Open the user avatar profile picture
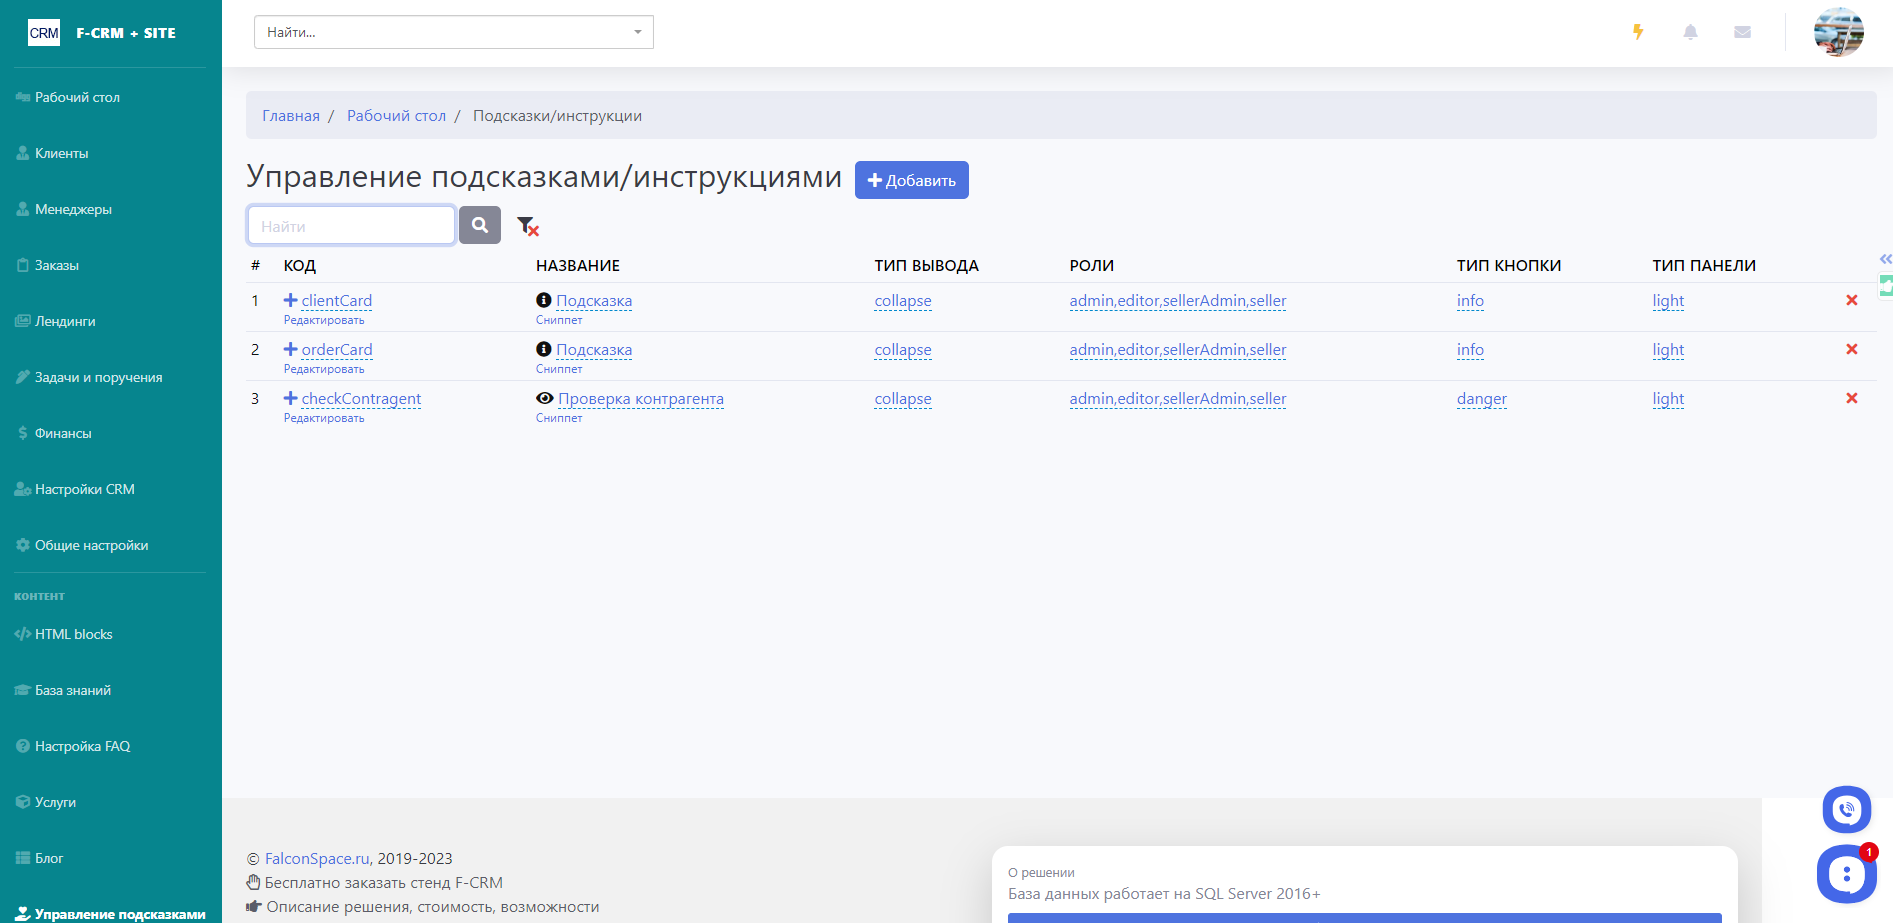The image size is (1893, 923). (1838, 32)
